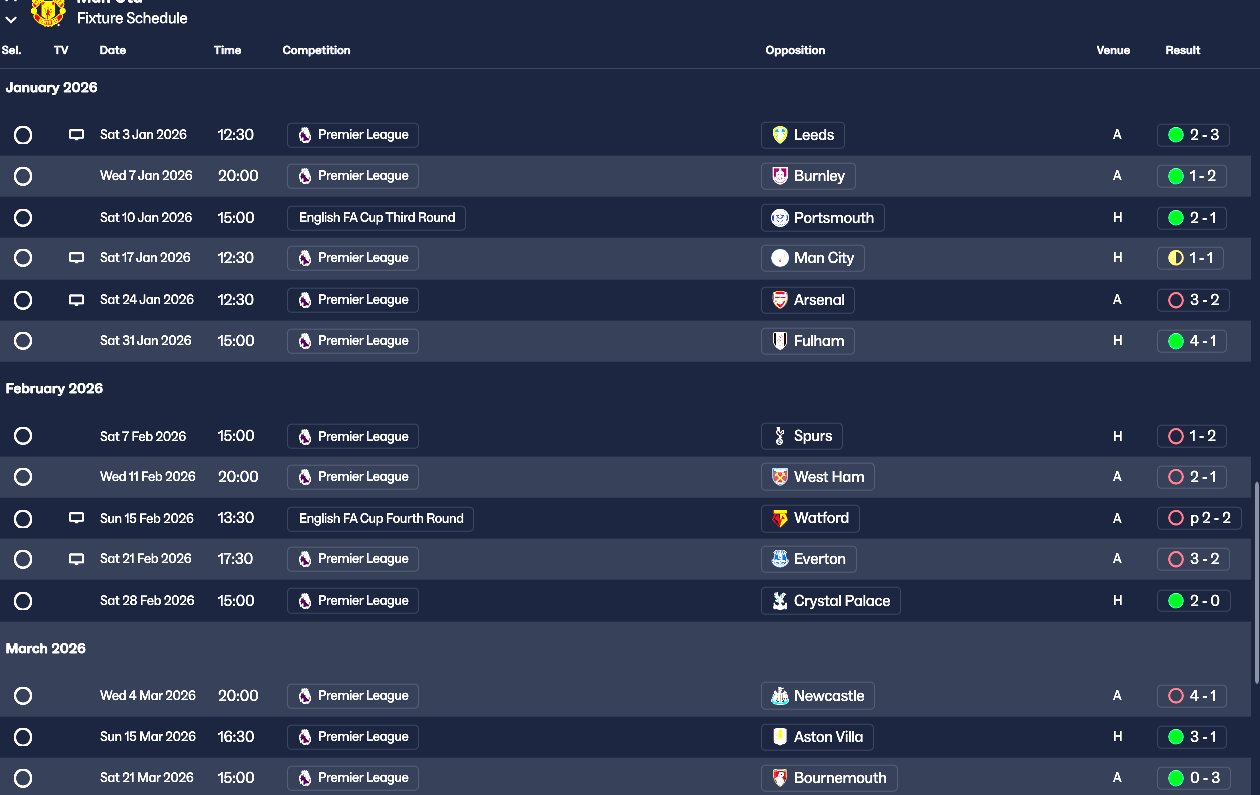Image resolution: width=1260 pixels, height=795 pixels.
Task: Expand the dropdown chevron beside Fixture Schedule
Action: pos(11,19)
